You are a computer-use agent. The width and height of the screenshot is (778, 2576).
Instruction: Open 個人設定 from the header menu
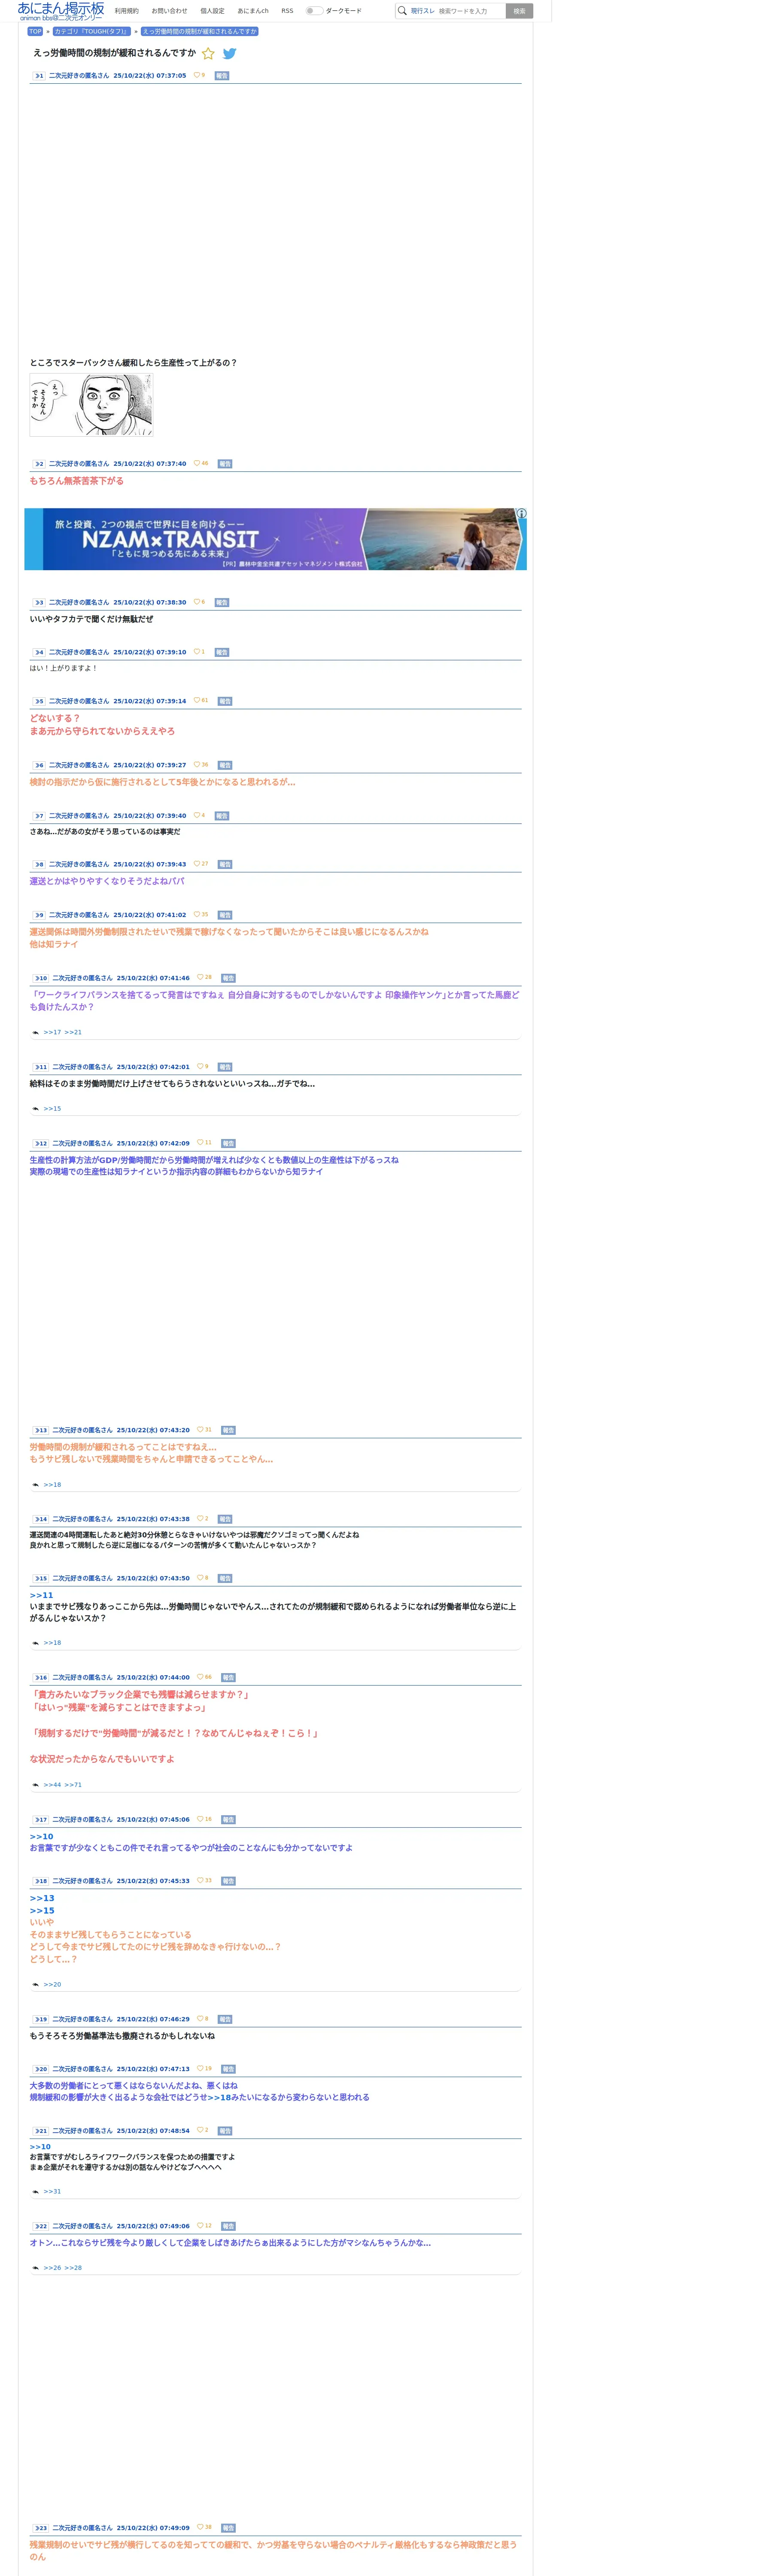pos(212,11)
